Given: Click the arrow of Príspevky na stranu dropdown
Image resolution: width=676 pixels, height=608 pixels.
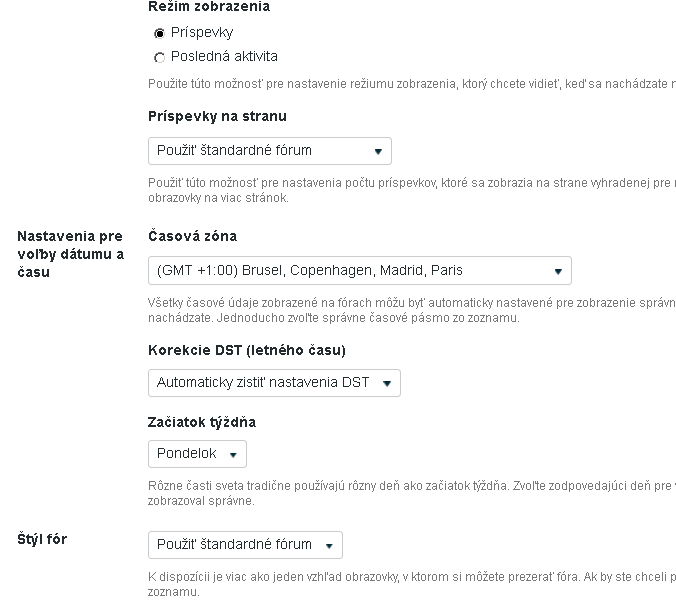Looking at the screenshot, I should (x=378, y=151).
